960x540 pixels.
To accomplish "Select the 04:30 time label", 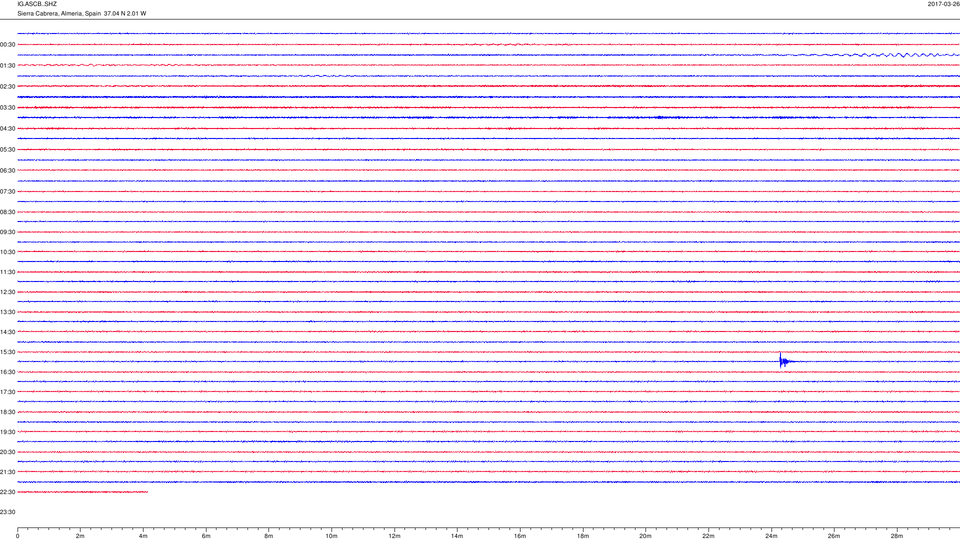I will [x=7, y=129].
